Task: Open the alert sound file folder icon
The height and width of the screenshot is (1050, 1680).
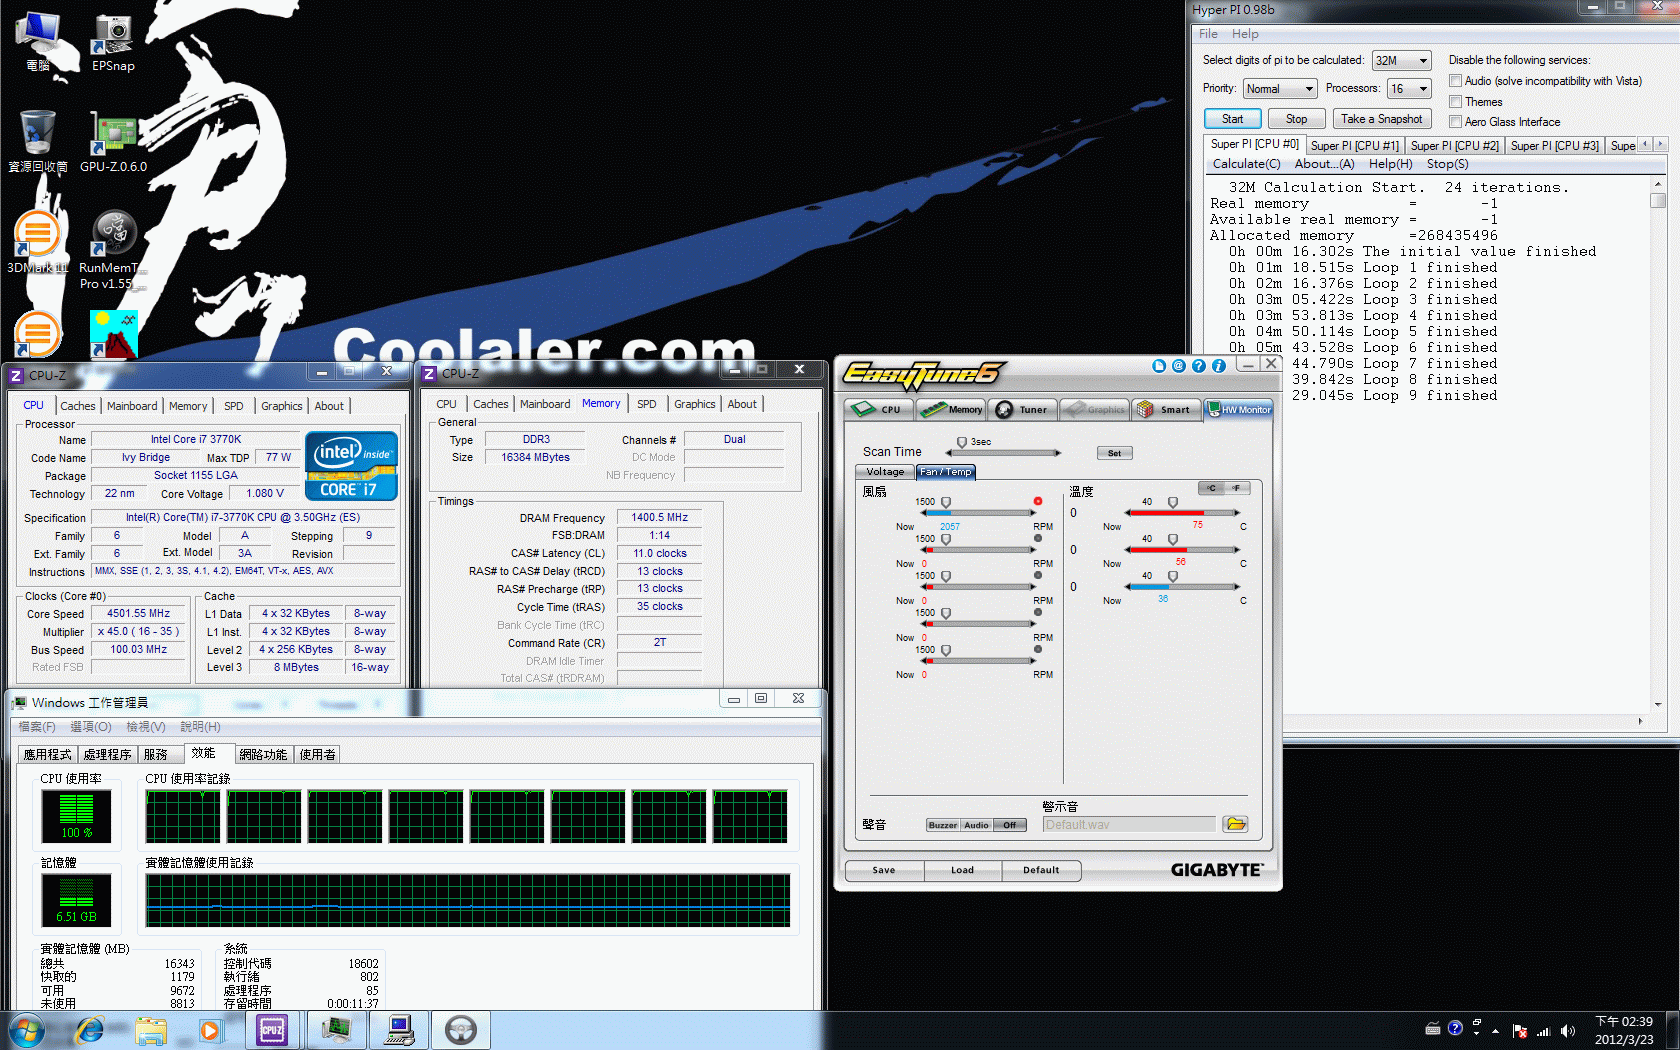Action: [1236, 824]
